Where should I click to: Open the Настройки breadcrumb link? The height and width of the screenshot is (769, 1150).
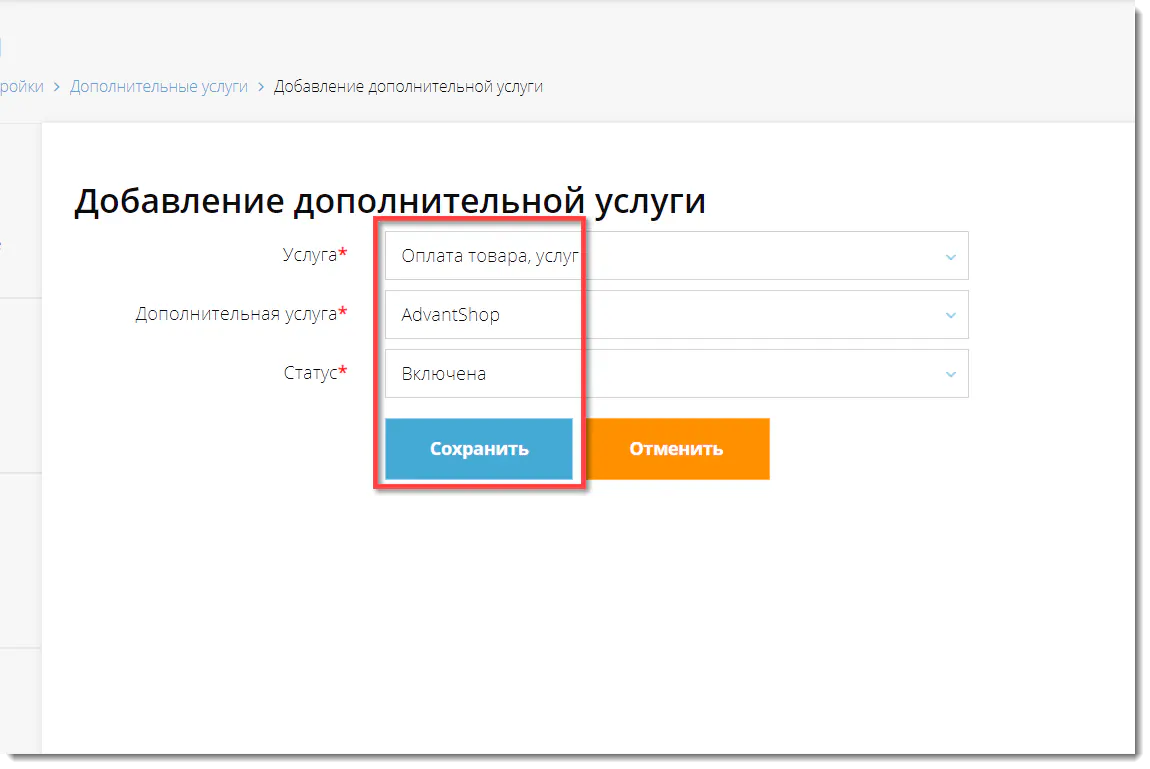[22, 87]
